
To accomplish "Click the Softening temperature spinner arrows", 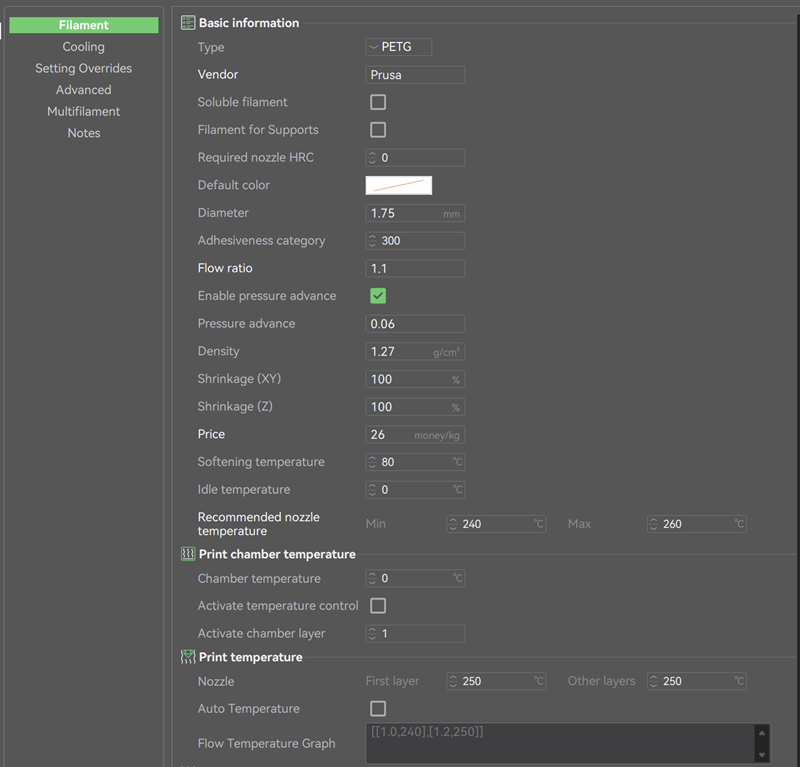I will point(373,462).
